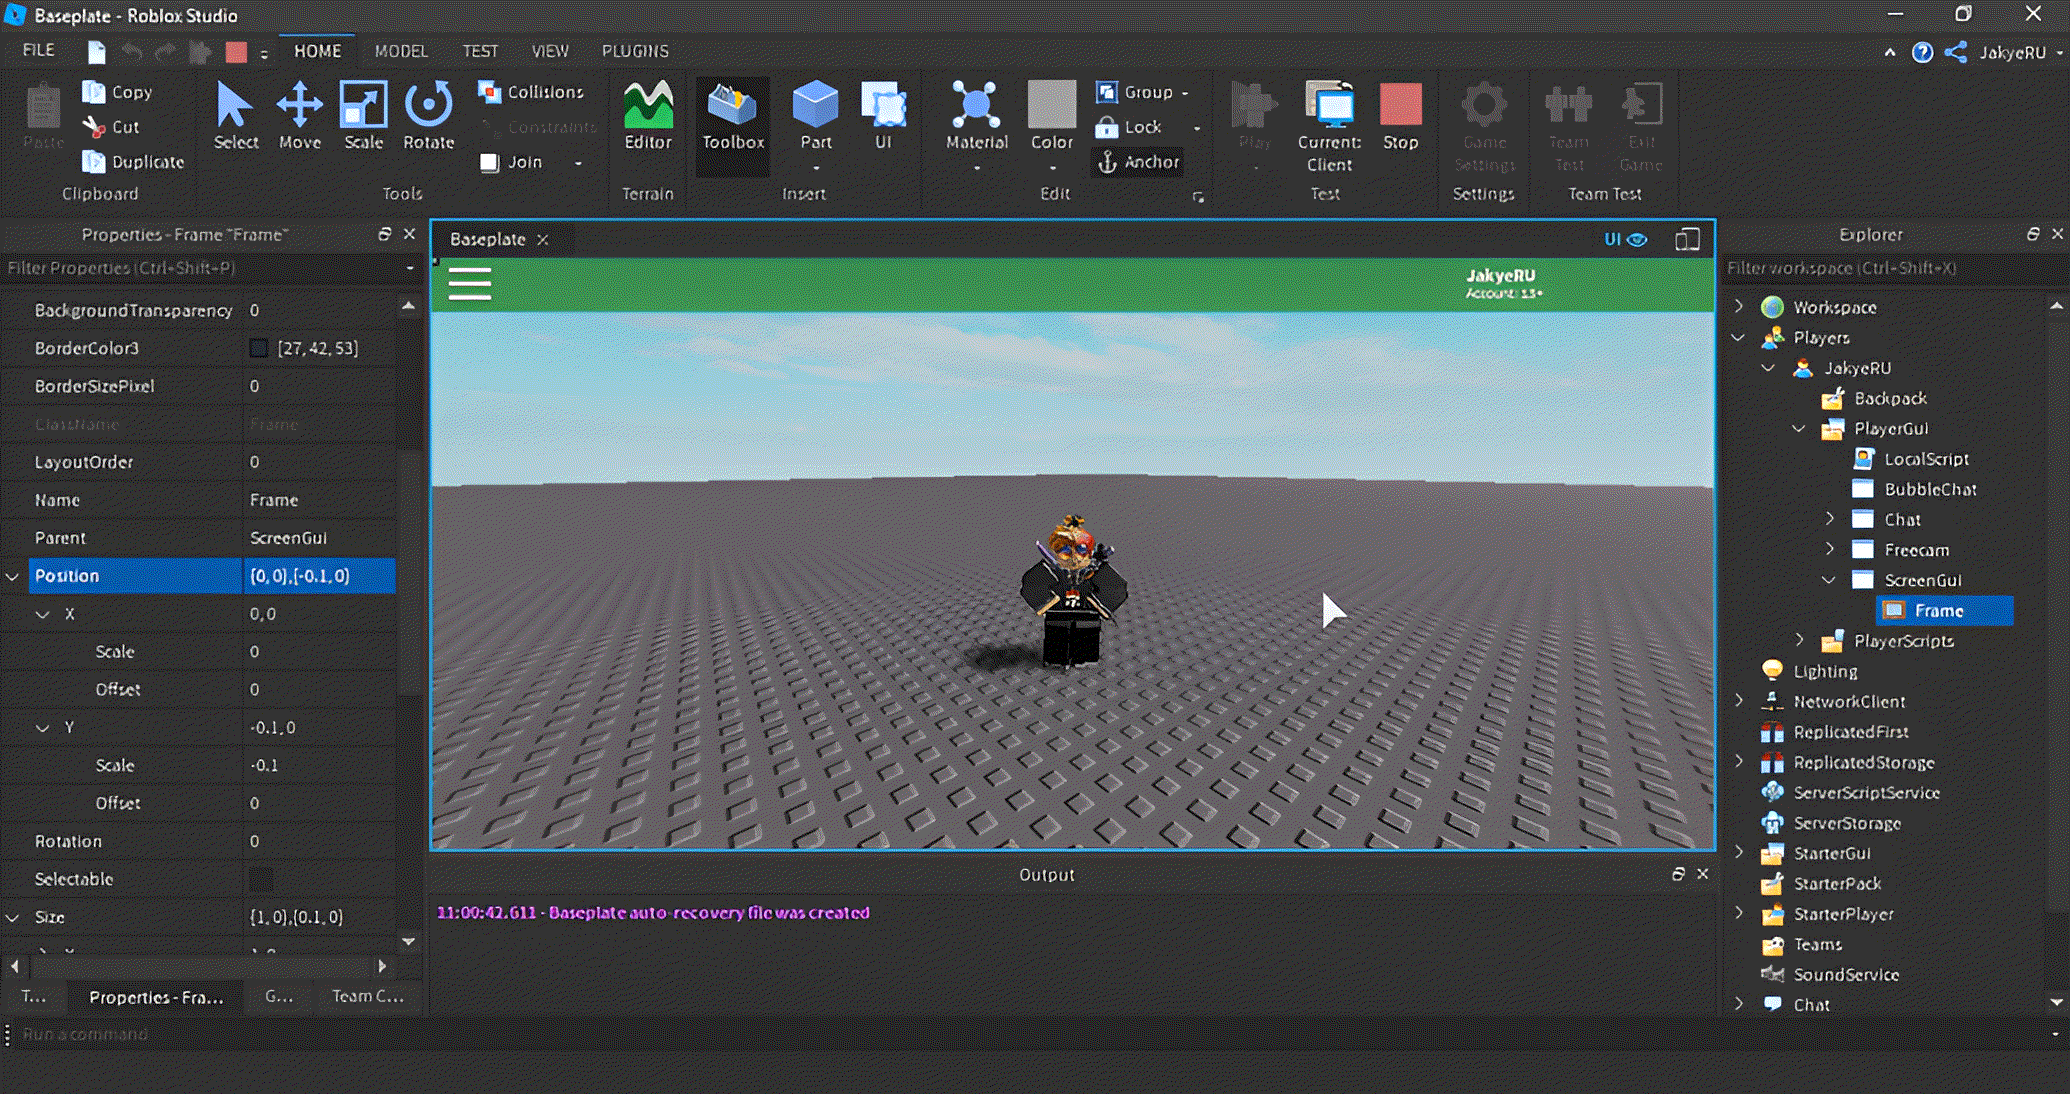2070x1094 pixels.
Task: Collapse the Size property
Action: point(13,917)
